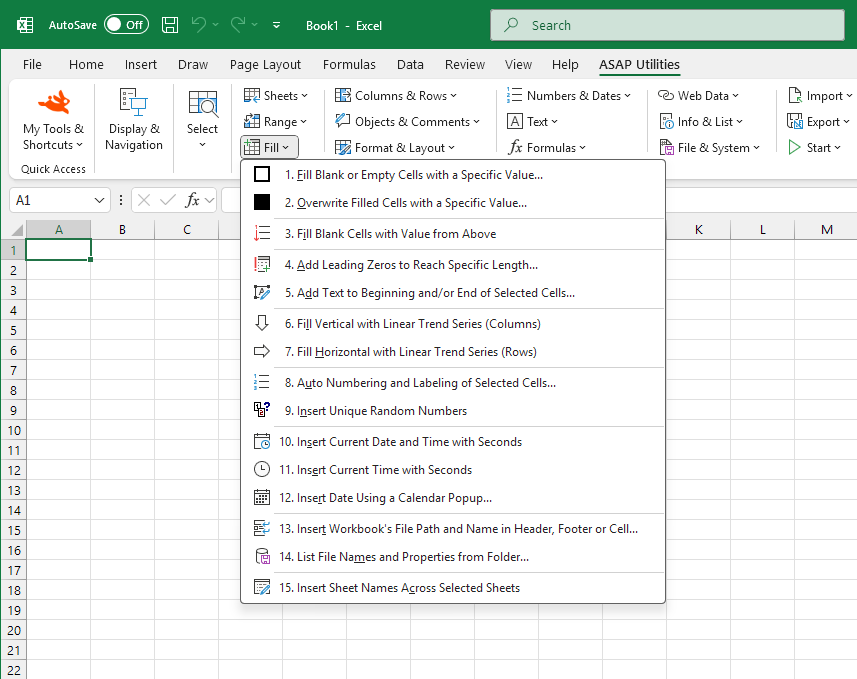Click the Display & Navigation icon
This screenshot has height=679, width=857.
click(133, 102)
